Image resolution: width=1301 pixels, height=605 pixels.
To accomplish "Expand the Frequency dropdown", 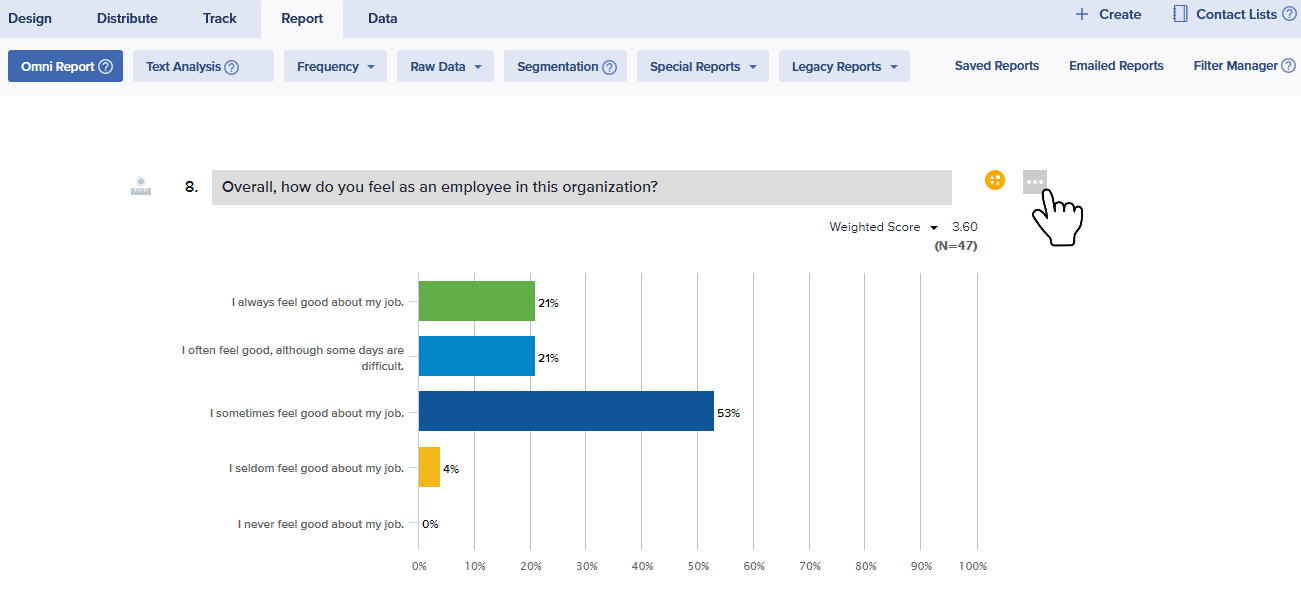I will click(335, 67).
